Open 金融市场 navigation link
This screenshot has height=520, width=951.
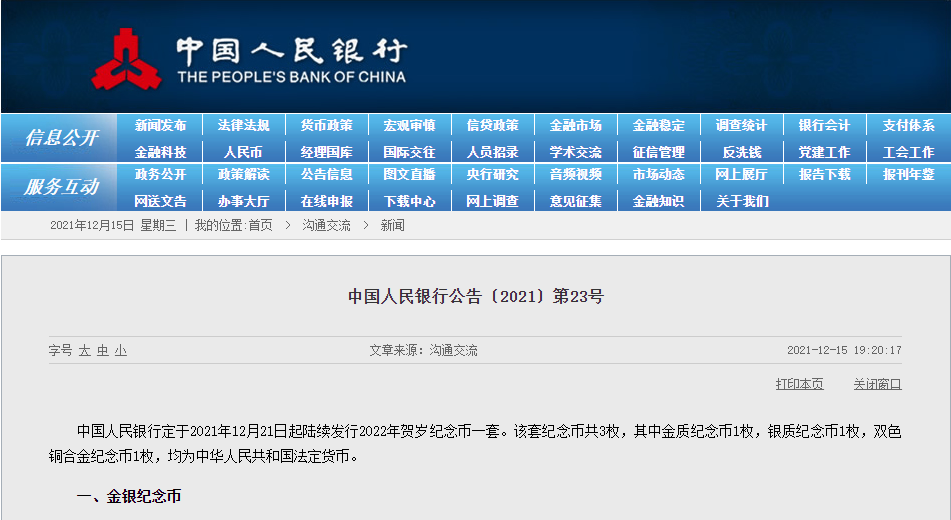click(576, 126)
